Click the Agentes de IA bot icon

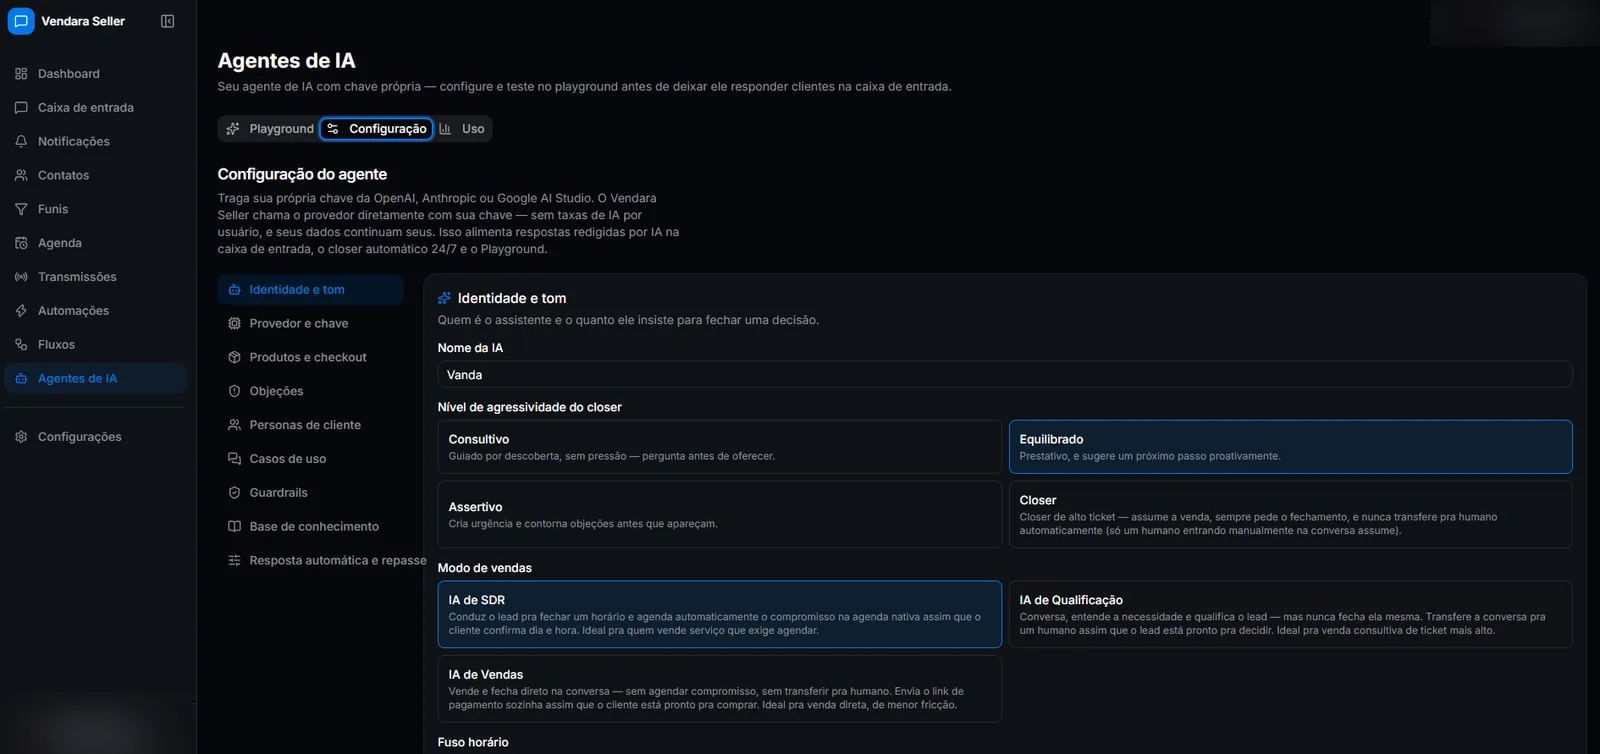[x=21, y=379]
